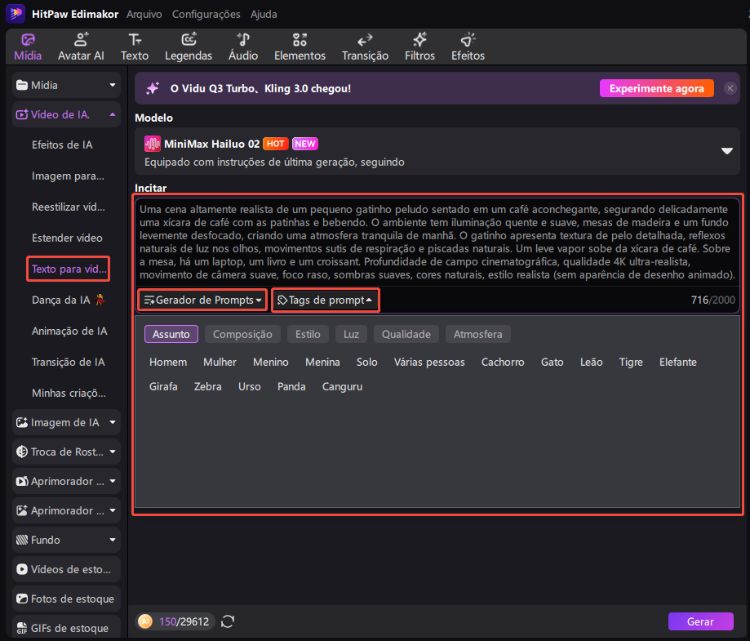Click the sparkle icon in the banner
The image size is (750, 641).
point(153,88)
